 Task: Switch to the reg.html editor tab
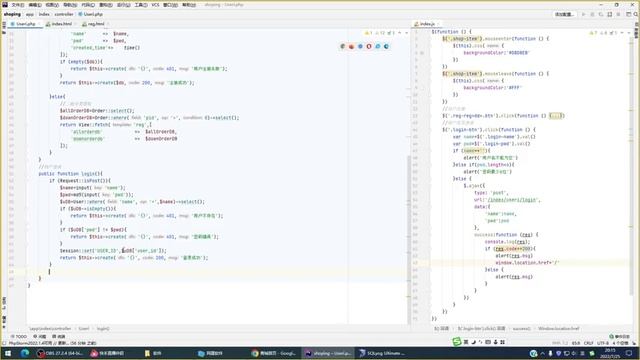[96, 24]
